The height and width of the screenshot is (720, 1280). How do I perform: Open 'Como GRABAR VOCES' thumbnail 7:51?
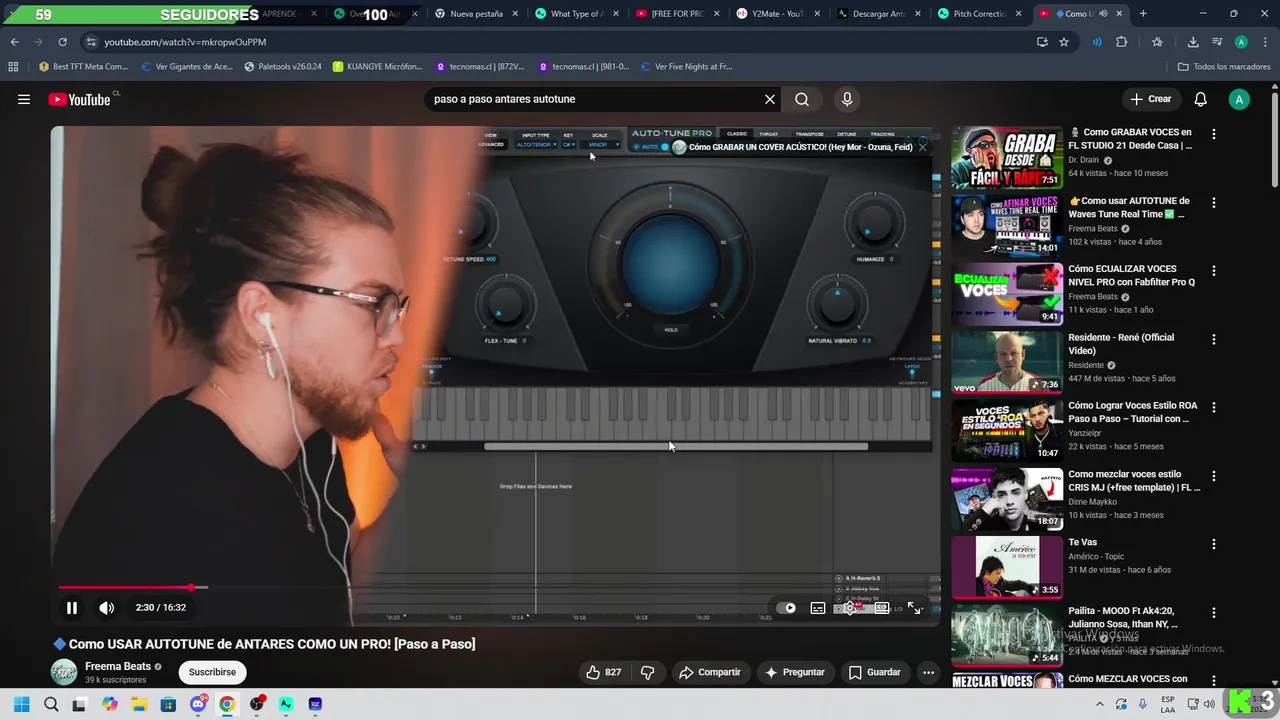1007,157
